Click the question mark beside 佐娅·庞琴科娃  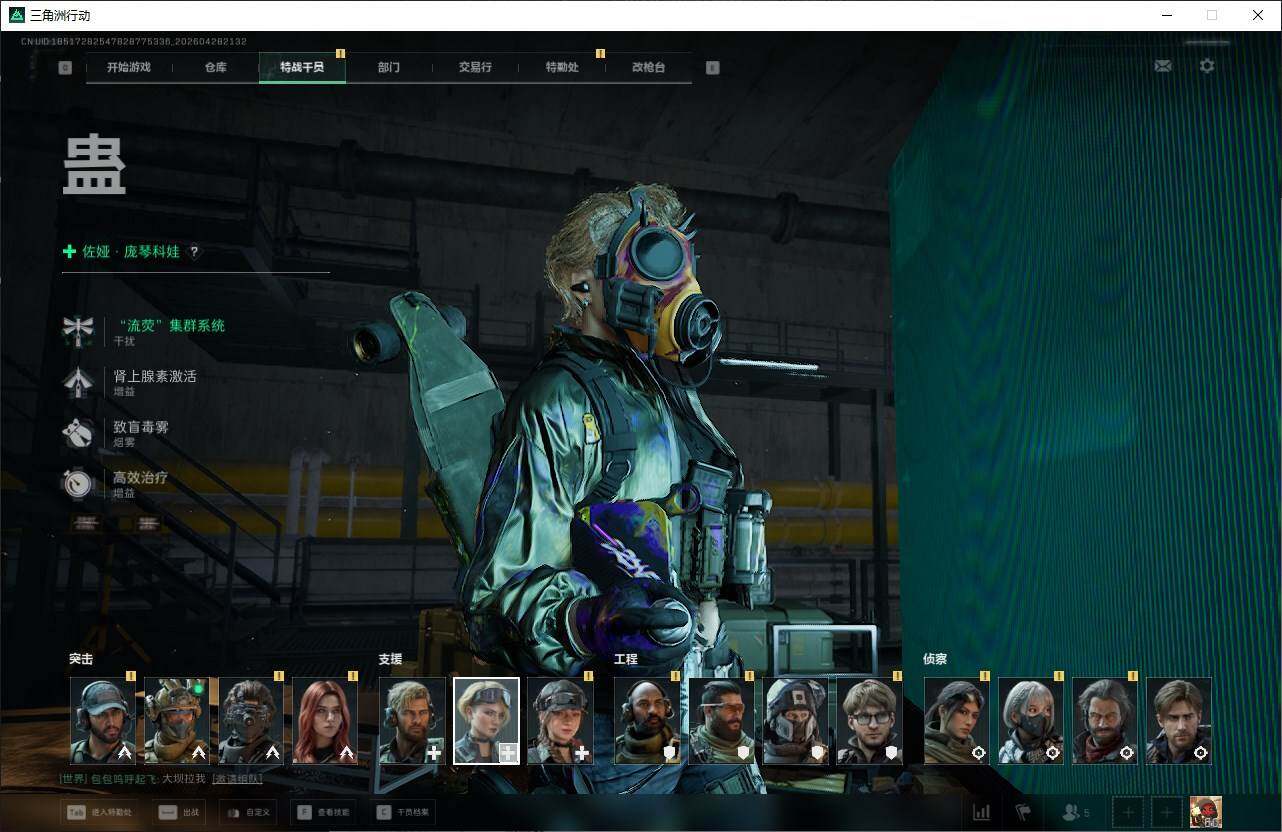click(194, 252)
